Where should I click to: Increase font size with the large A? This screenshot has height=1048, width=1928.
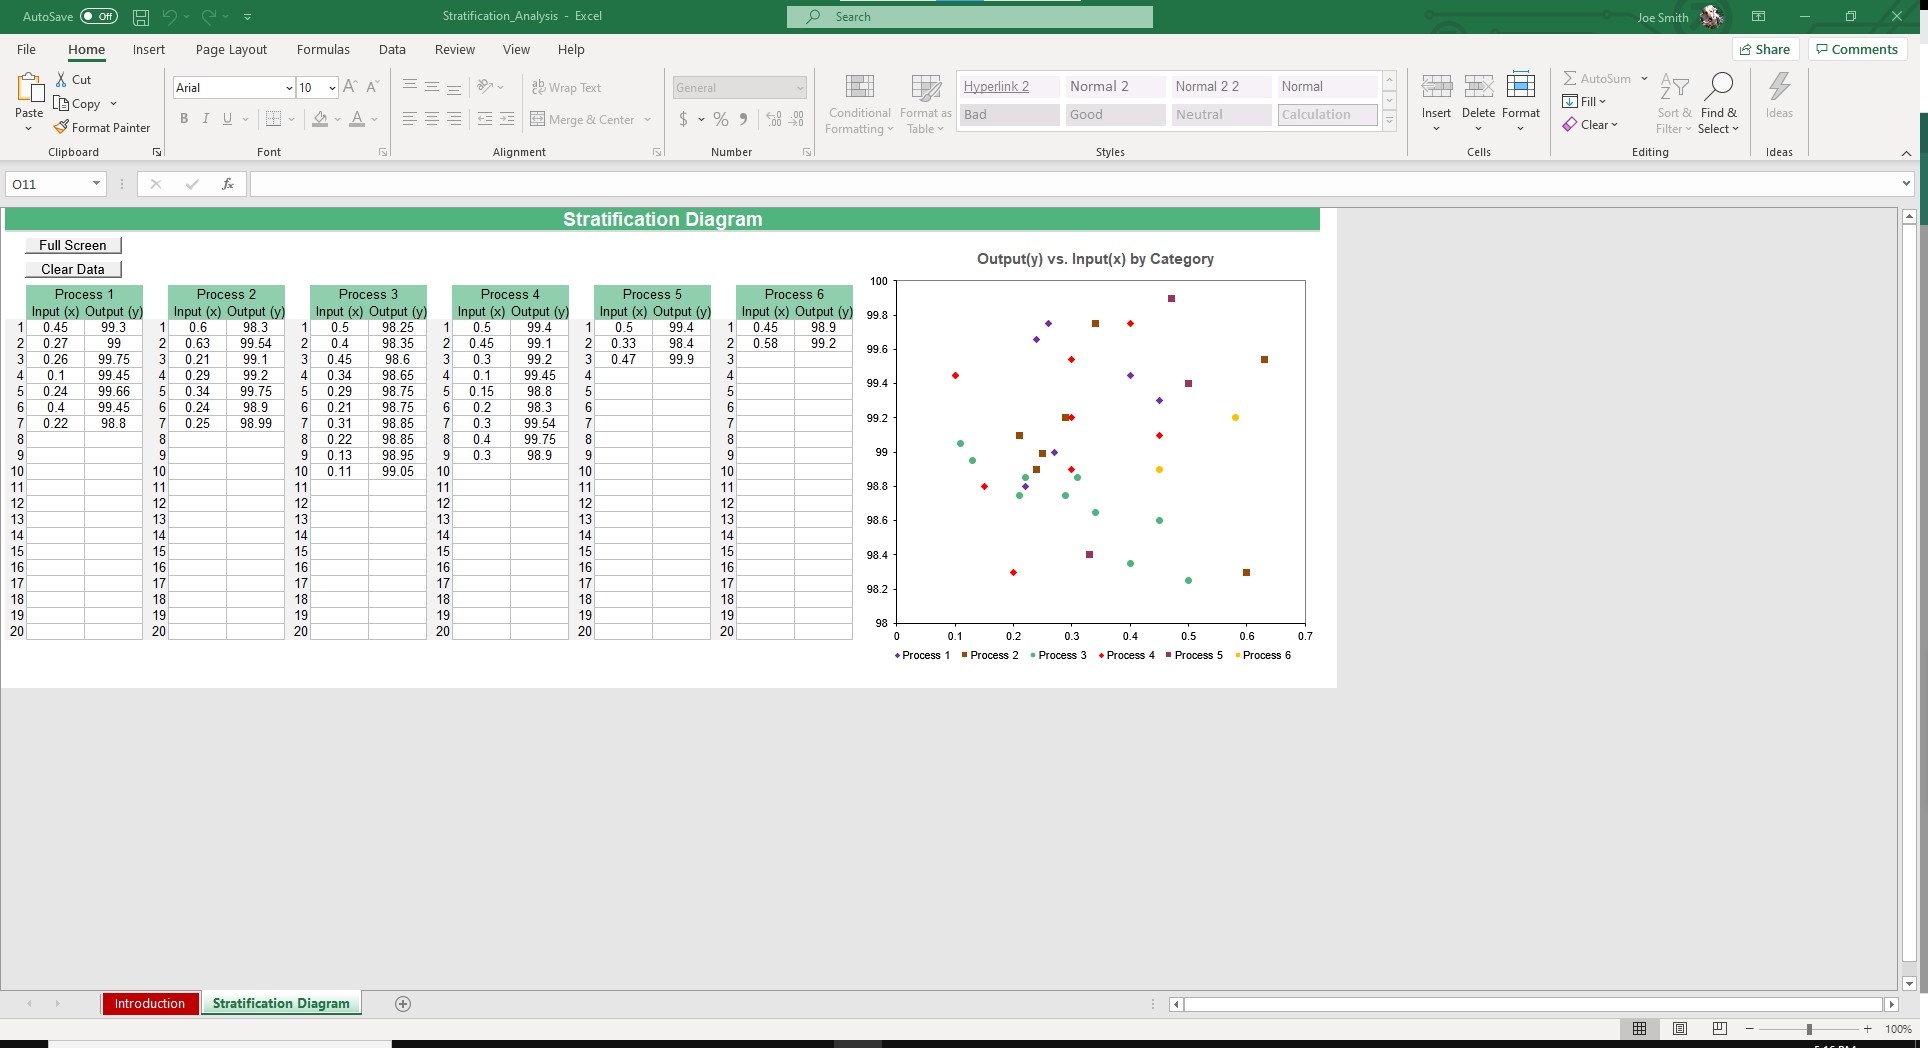[x=350, y=88]
